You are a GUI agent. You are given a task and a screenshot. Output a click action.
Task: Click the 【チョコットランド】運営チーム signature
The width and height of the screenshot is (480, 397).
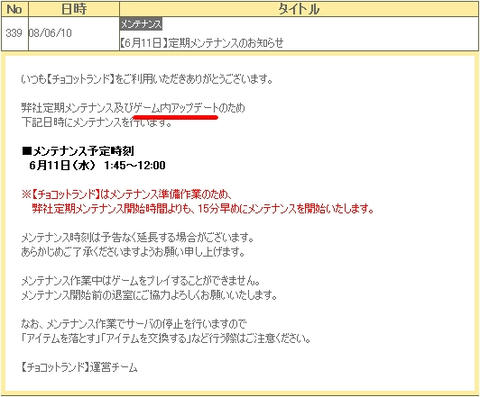coord(79,367)
